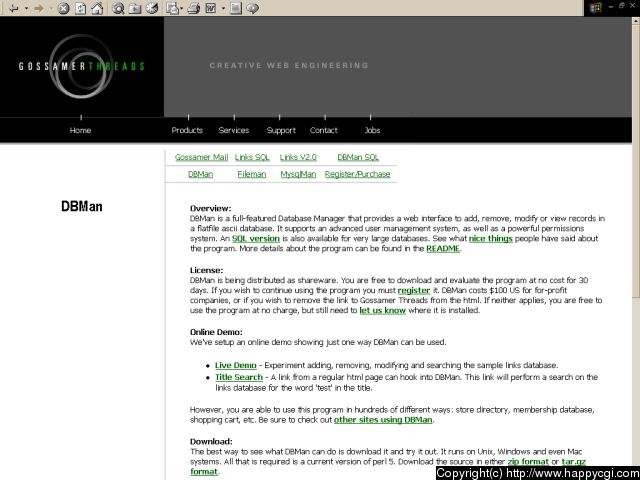Open the History clock icon

click(152, 8)
